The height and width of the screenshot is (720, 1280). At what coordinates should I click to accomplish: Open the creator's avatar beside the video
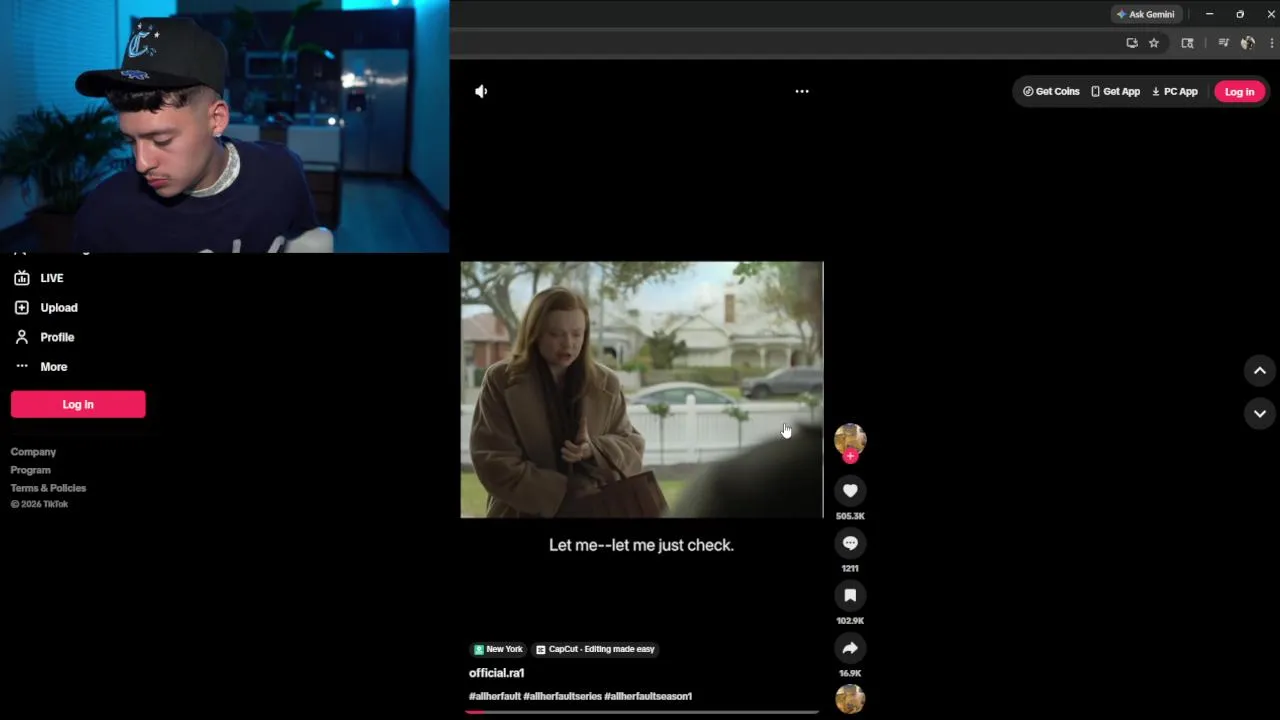(850, 438)
